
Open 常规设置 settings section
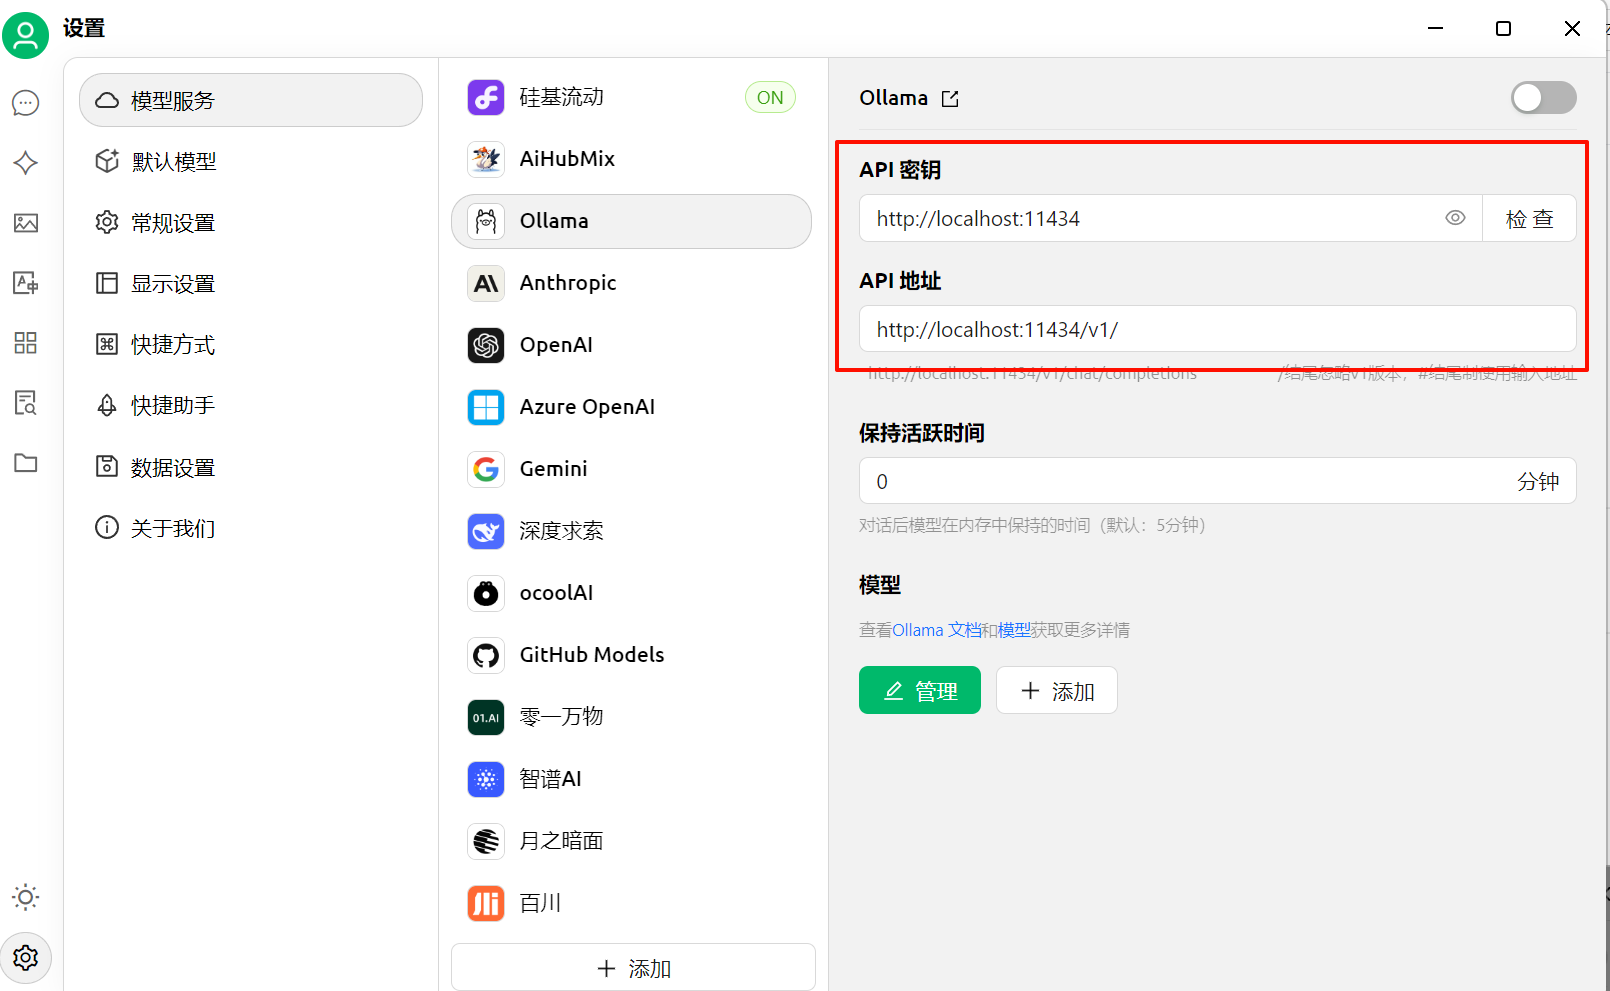tap(251, 222)
